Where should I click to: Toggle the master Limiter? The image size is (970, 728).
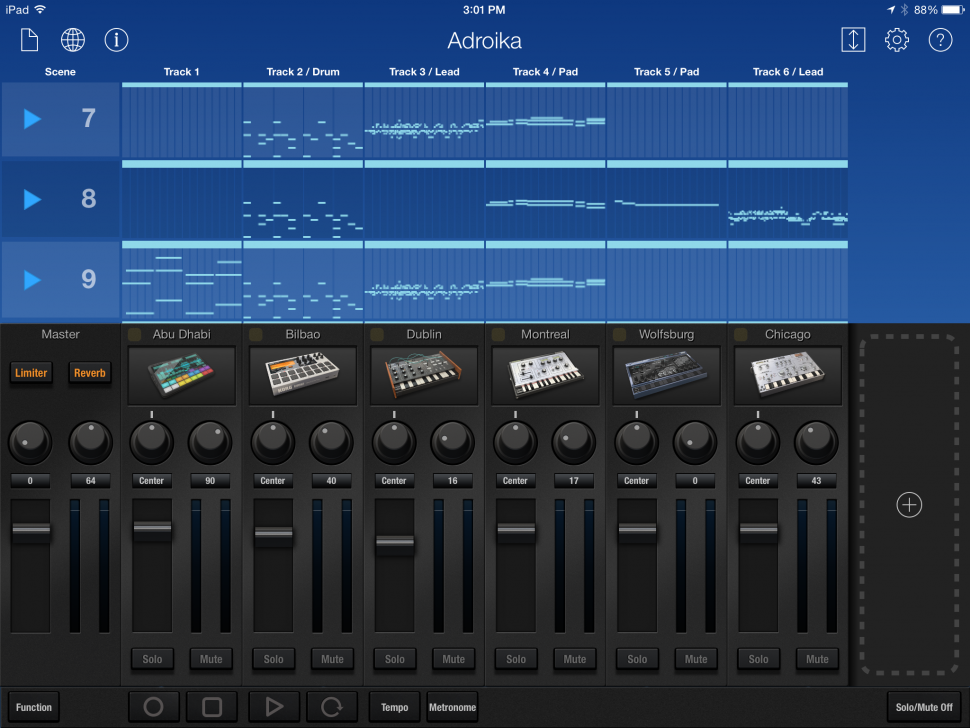coord(31,373)
